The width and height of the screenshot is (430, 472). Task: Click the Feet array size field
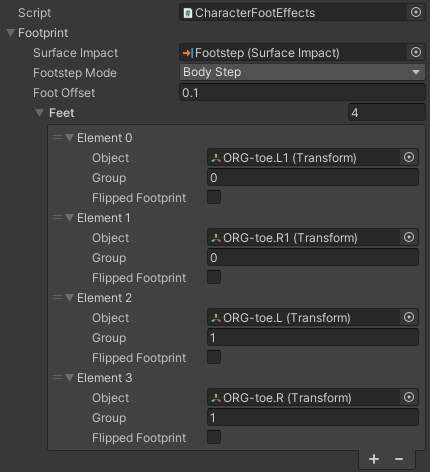point(387,113)
